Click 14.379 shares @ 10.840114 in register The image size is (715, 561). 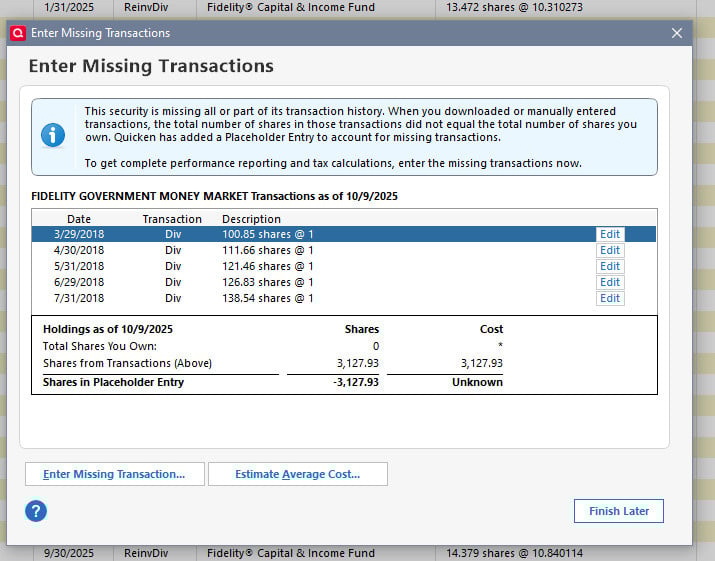[514, 553]
